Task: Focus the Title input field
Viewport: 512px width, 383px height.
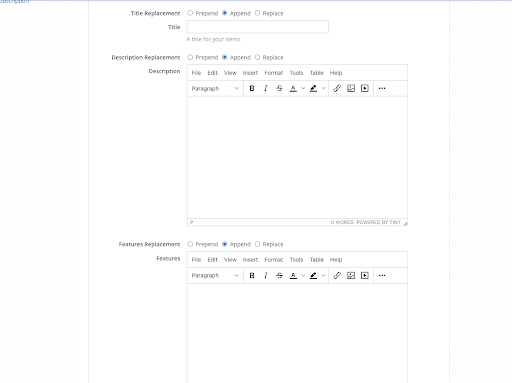Action: pos(258,27)
